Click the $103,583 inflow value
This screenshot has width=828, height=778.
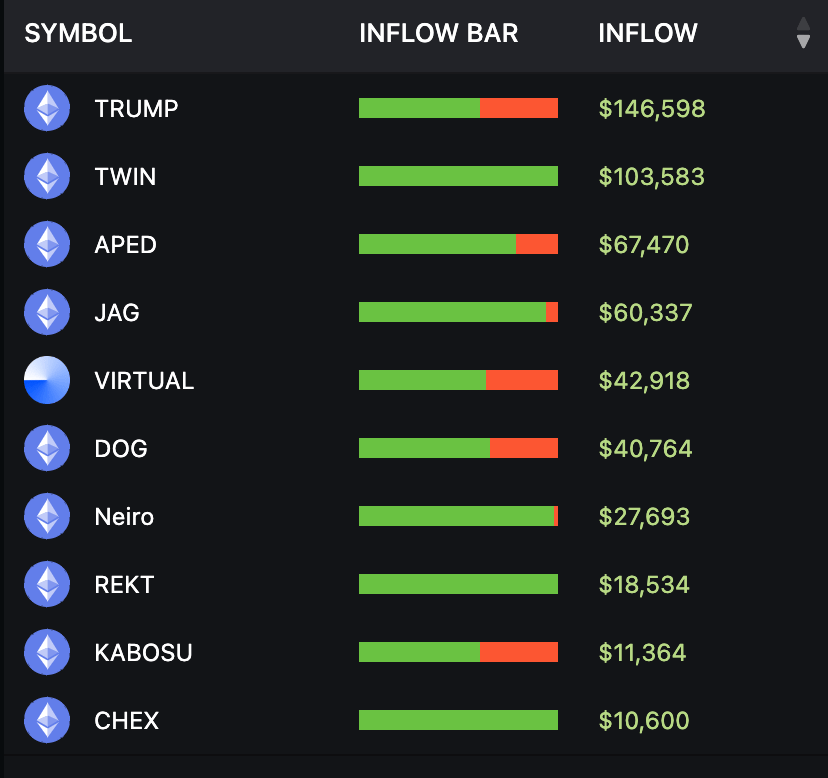(652, 176)
